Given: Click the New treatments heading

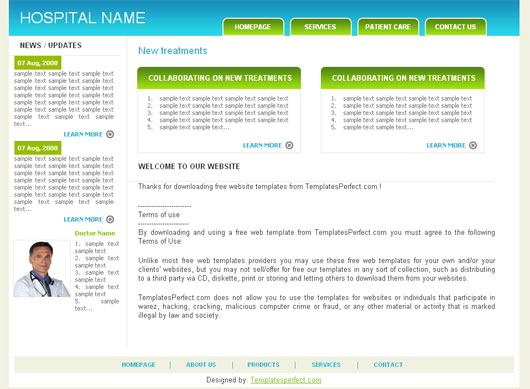Looking at the screenshot, I should tap(173, 51).
